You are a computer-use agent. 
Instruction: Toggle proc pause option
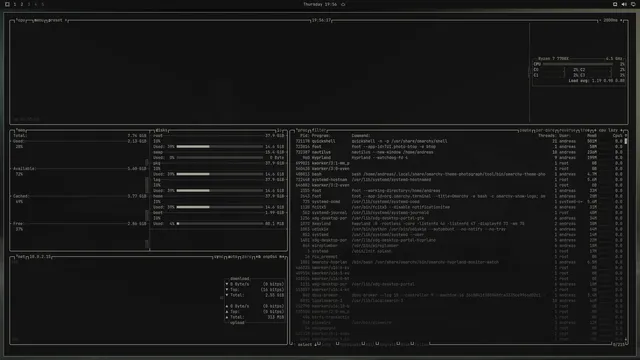point(525,130)
